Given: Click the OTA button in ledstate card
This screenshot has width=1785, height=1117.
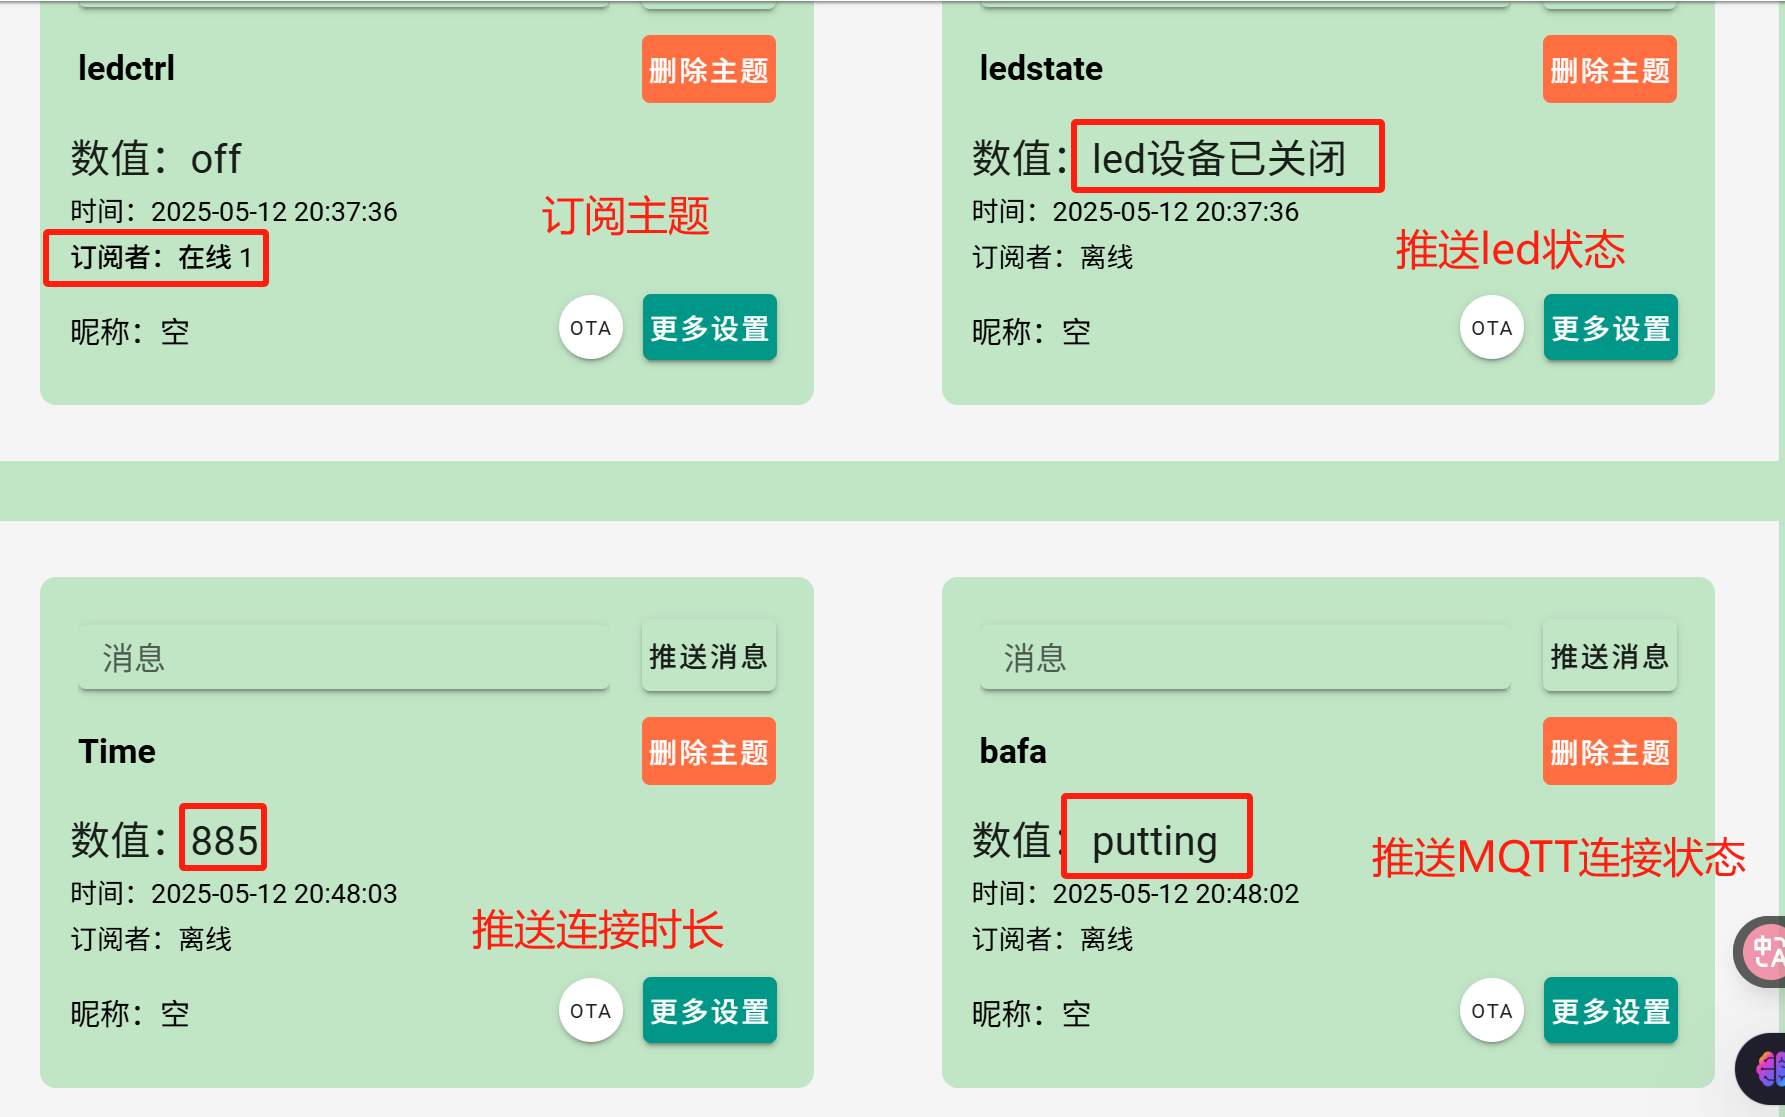Looking at the screenshot, I should (x=1491, y=328).
